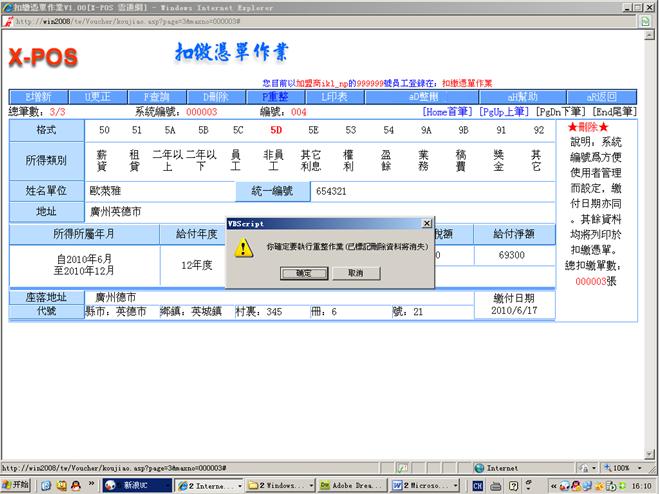Click the yellow warning icon in dialog

243,248
